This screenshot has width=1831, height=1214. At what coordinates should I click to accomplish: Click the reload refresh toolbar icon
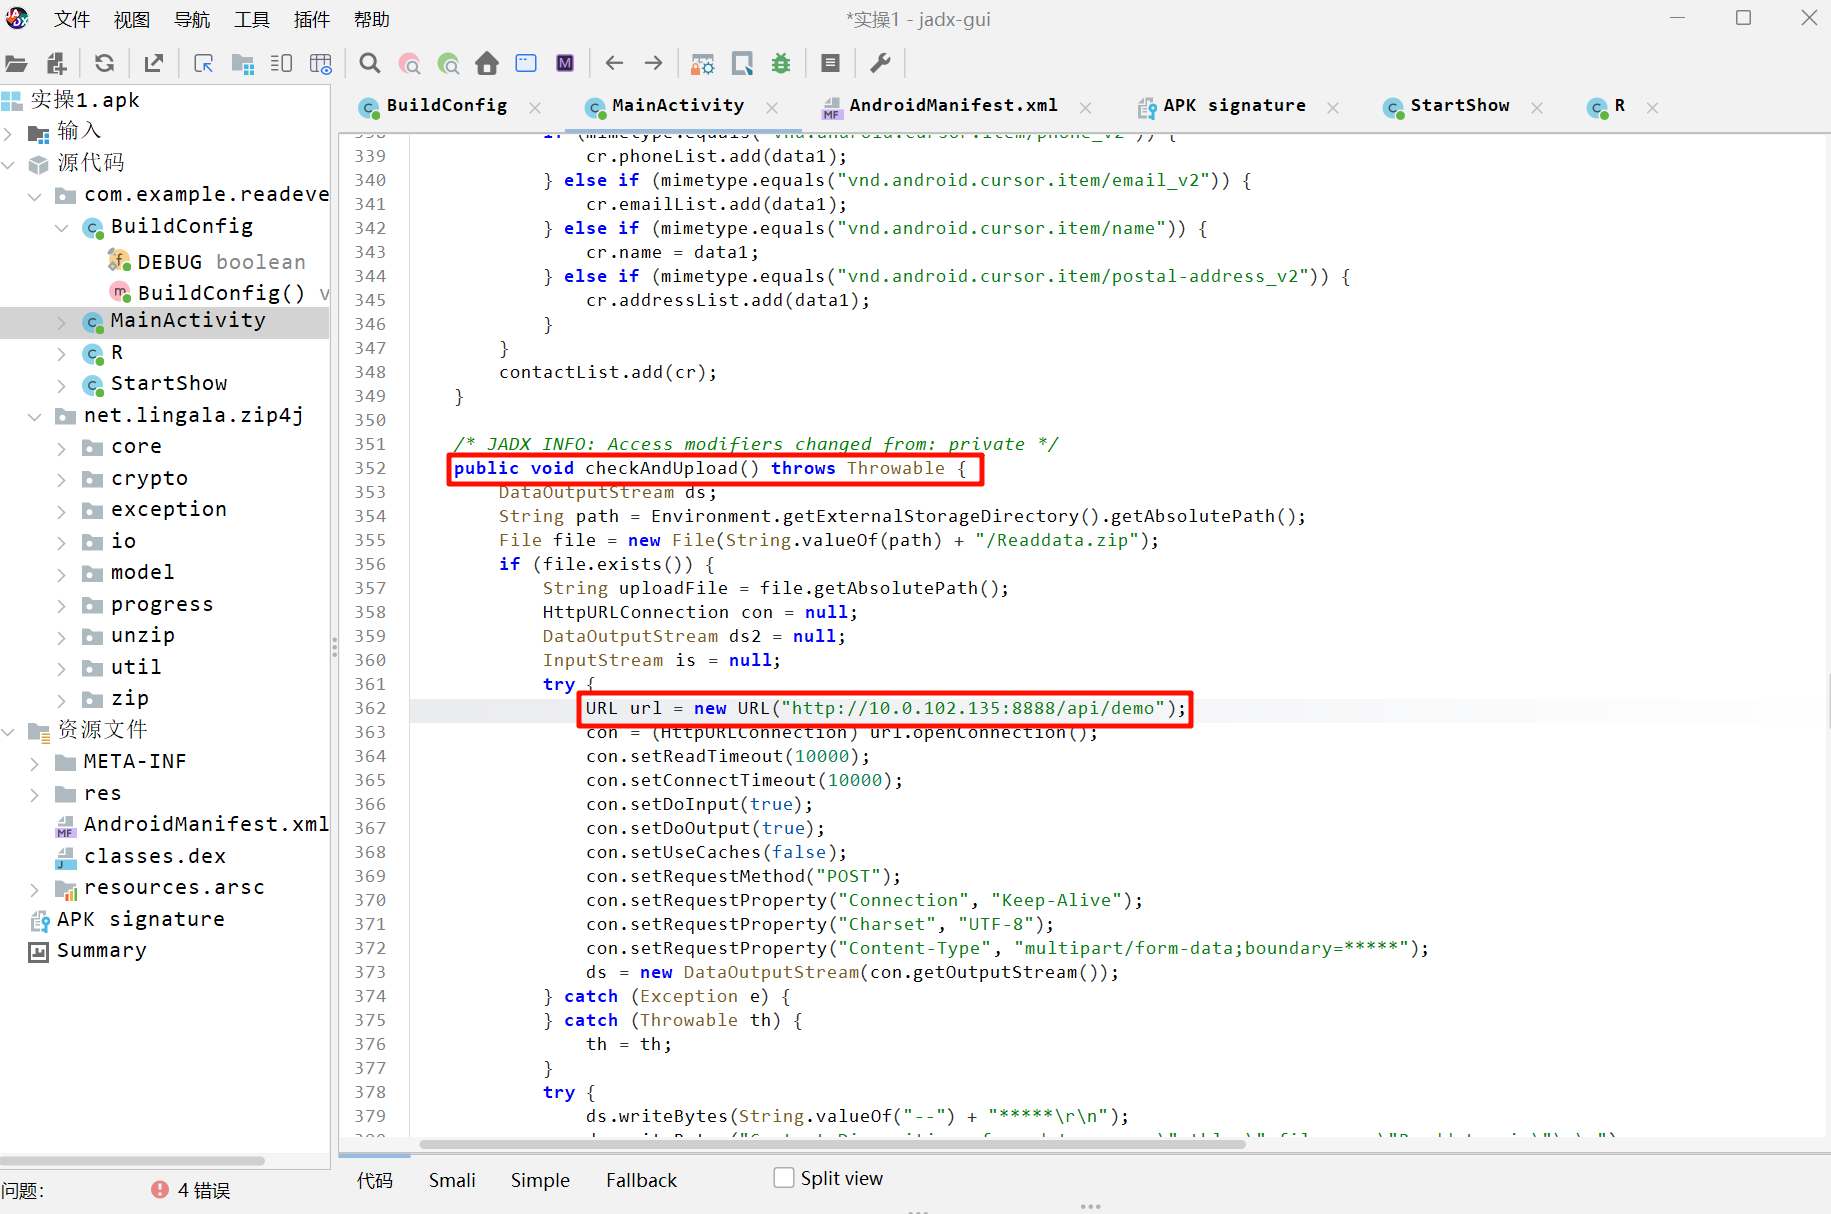coord(104,64)
